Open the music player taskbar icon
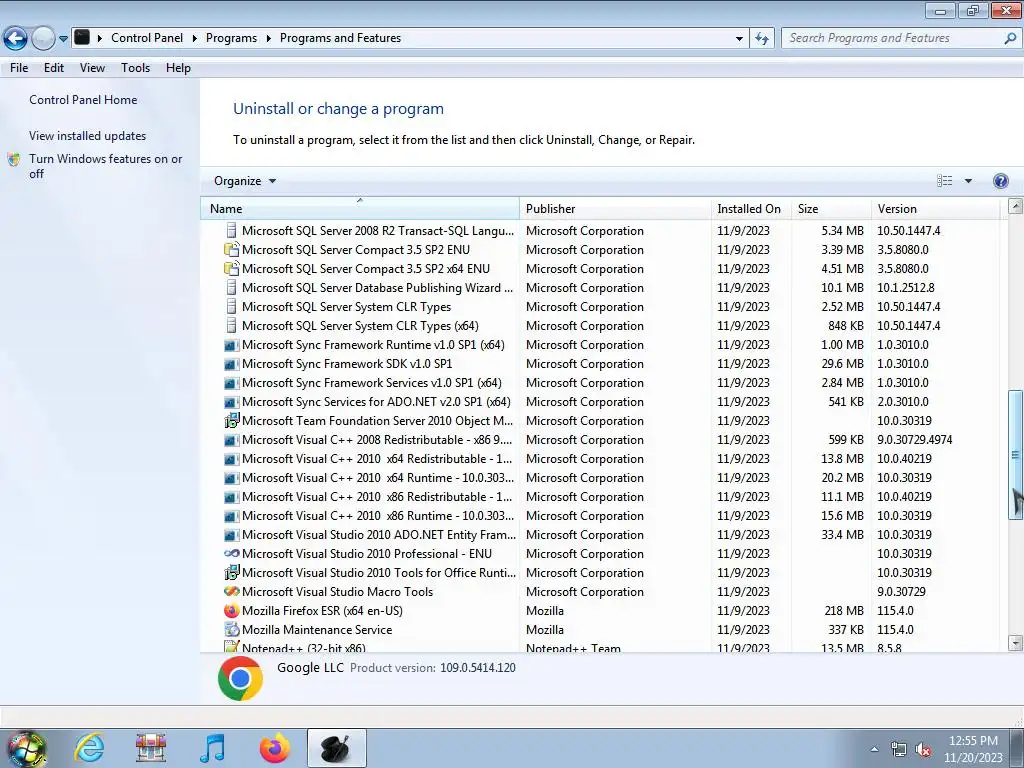This screenshot has height=768, width=1024. [x=212, y=748]
